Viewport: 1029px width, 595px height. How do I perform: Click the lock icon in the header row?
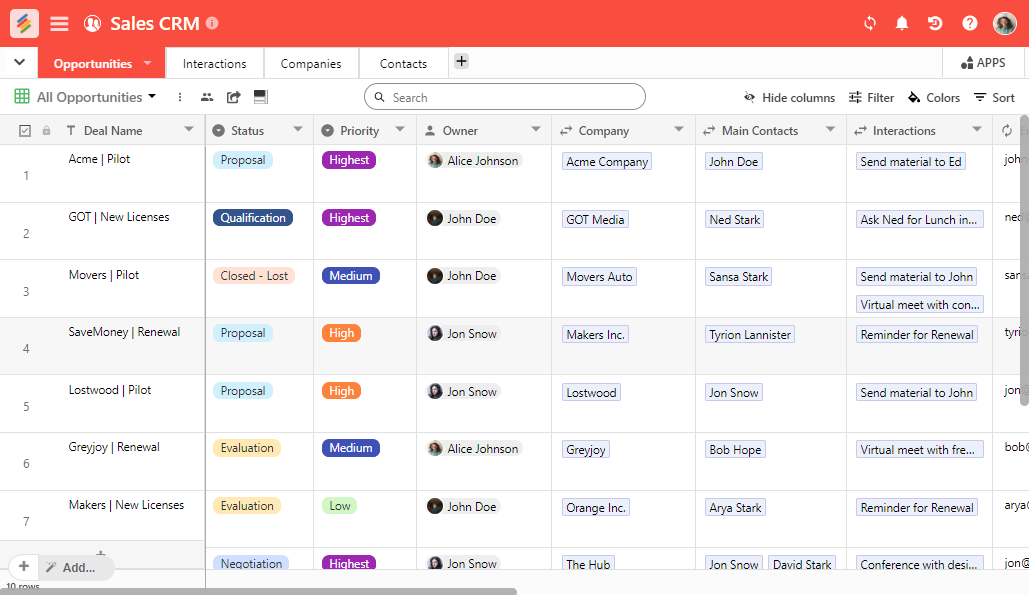pyautogui.click(x=46, y=130)
